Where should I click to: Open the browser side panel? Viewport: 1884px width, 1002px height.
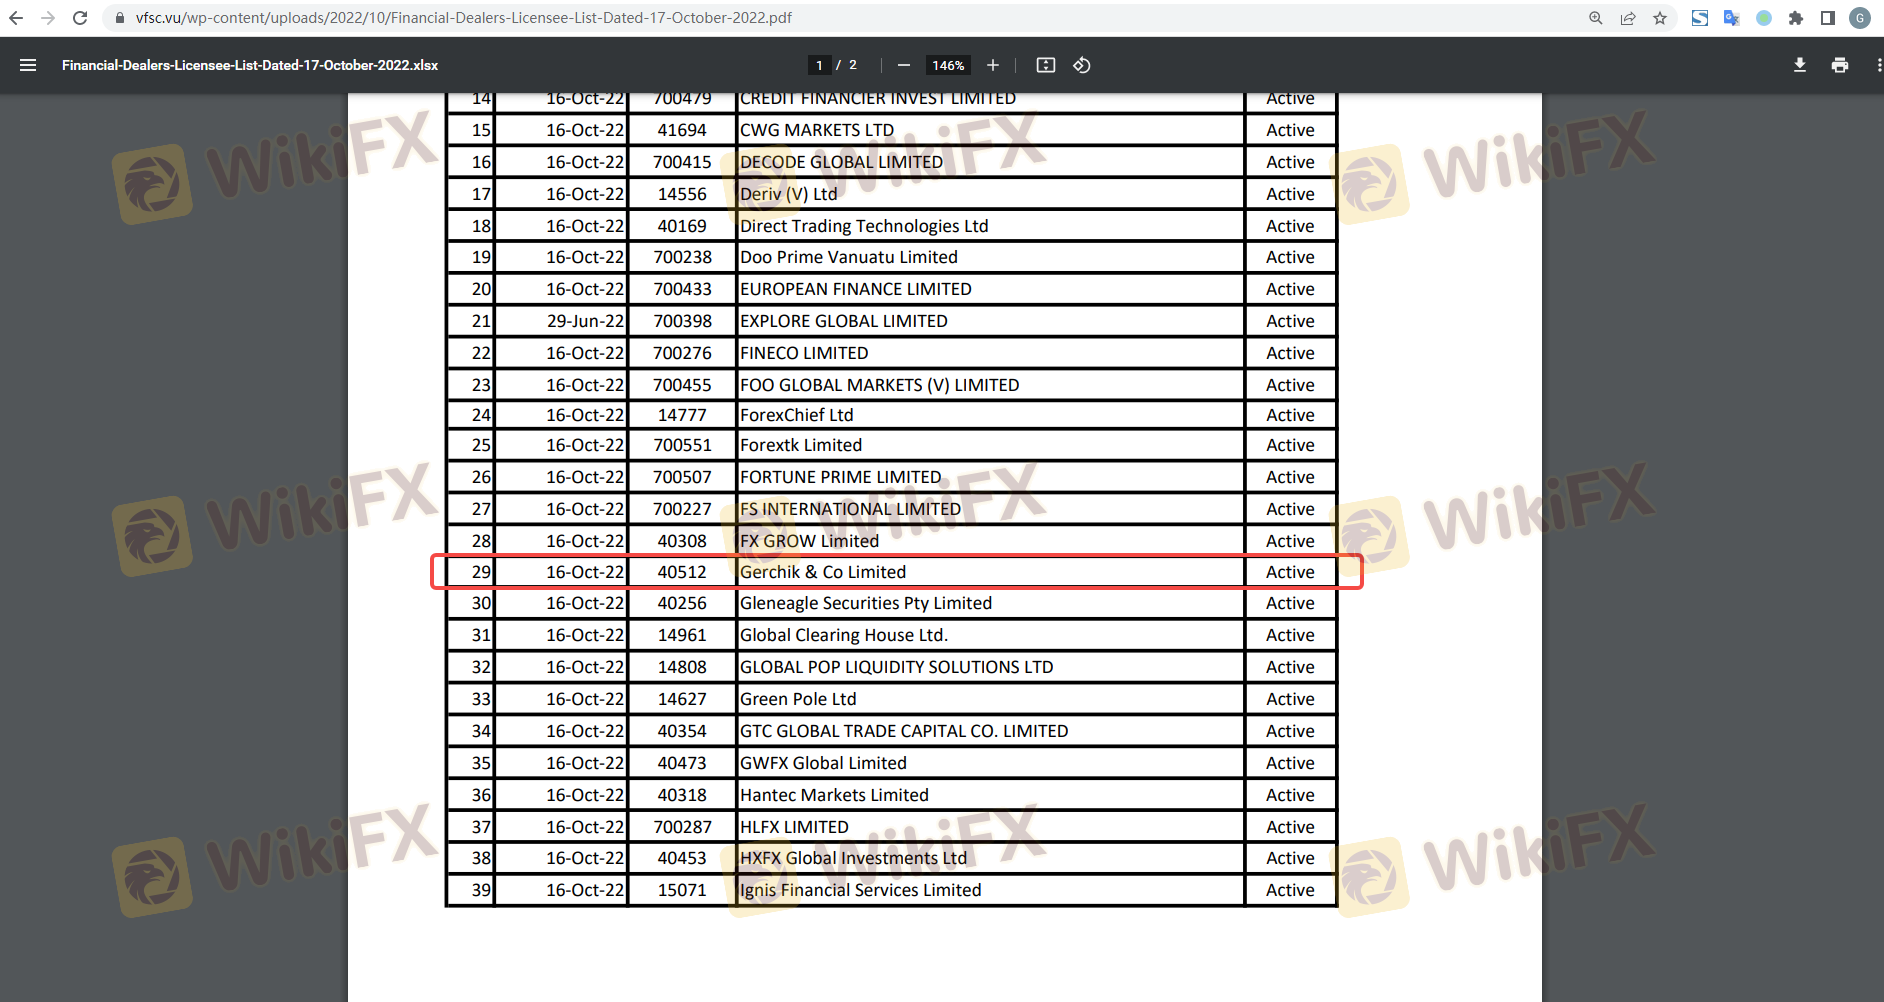(x=1828, y=18)
